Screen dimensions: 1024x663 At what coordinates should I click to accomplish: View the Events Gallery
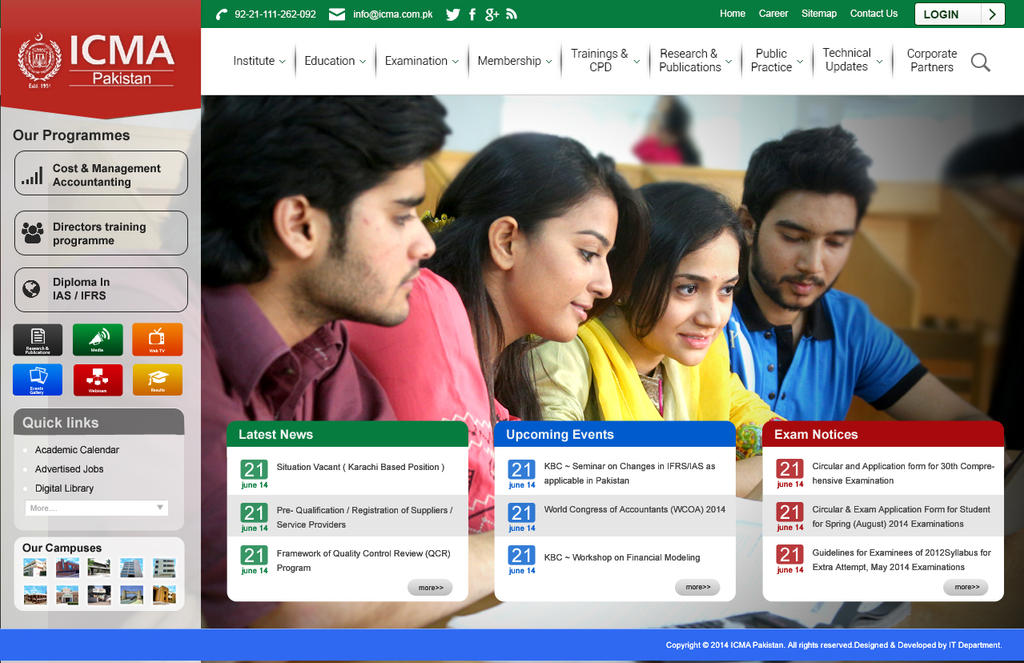pyautogui.click(x=36, y=379)
